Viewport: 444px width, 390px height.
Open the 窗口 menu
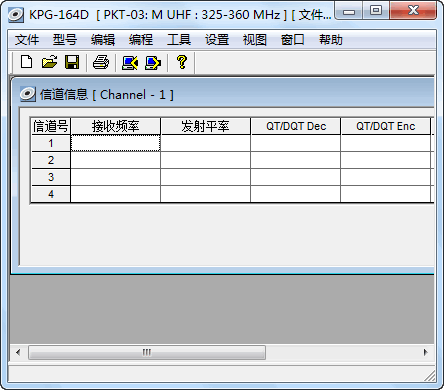(293, 40)
